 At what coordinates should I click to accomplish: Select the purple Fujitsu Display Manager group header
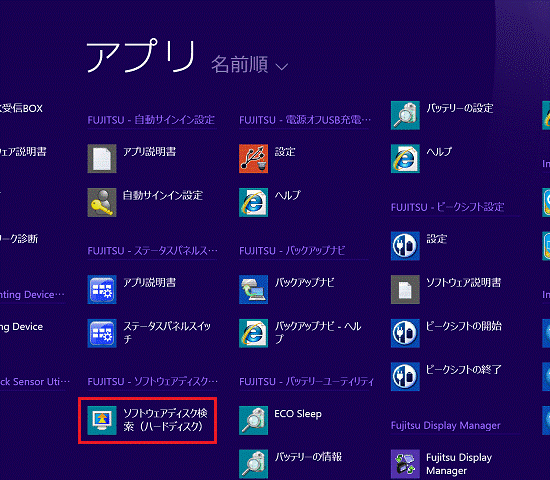coord(445,425)
